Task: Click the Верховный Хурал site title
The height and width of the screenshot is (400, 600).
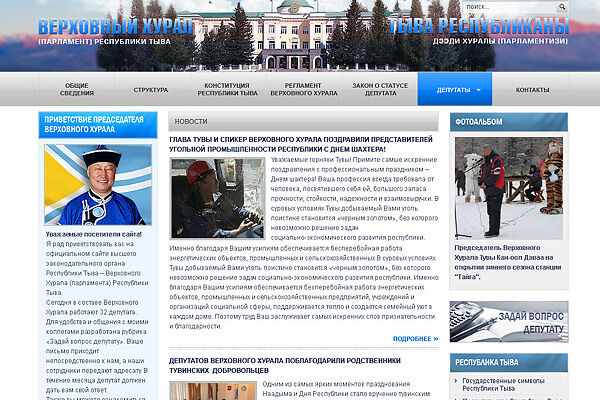Action: tap(115, 27)
